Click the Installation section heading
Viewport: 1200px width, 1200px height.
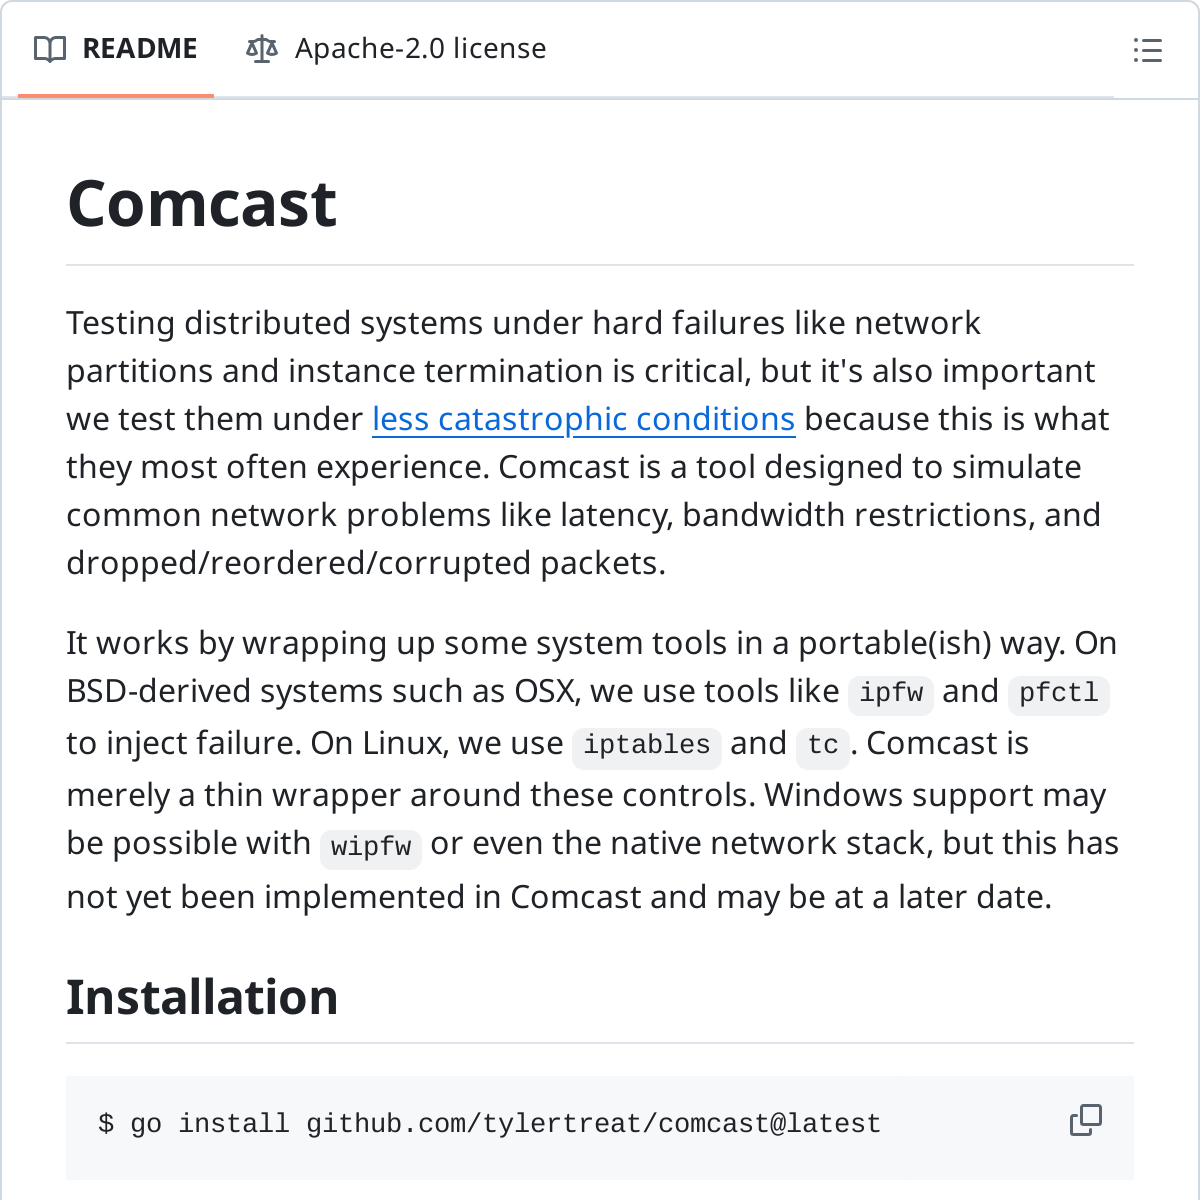point(201,996)
